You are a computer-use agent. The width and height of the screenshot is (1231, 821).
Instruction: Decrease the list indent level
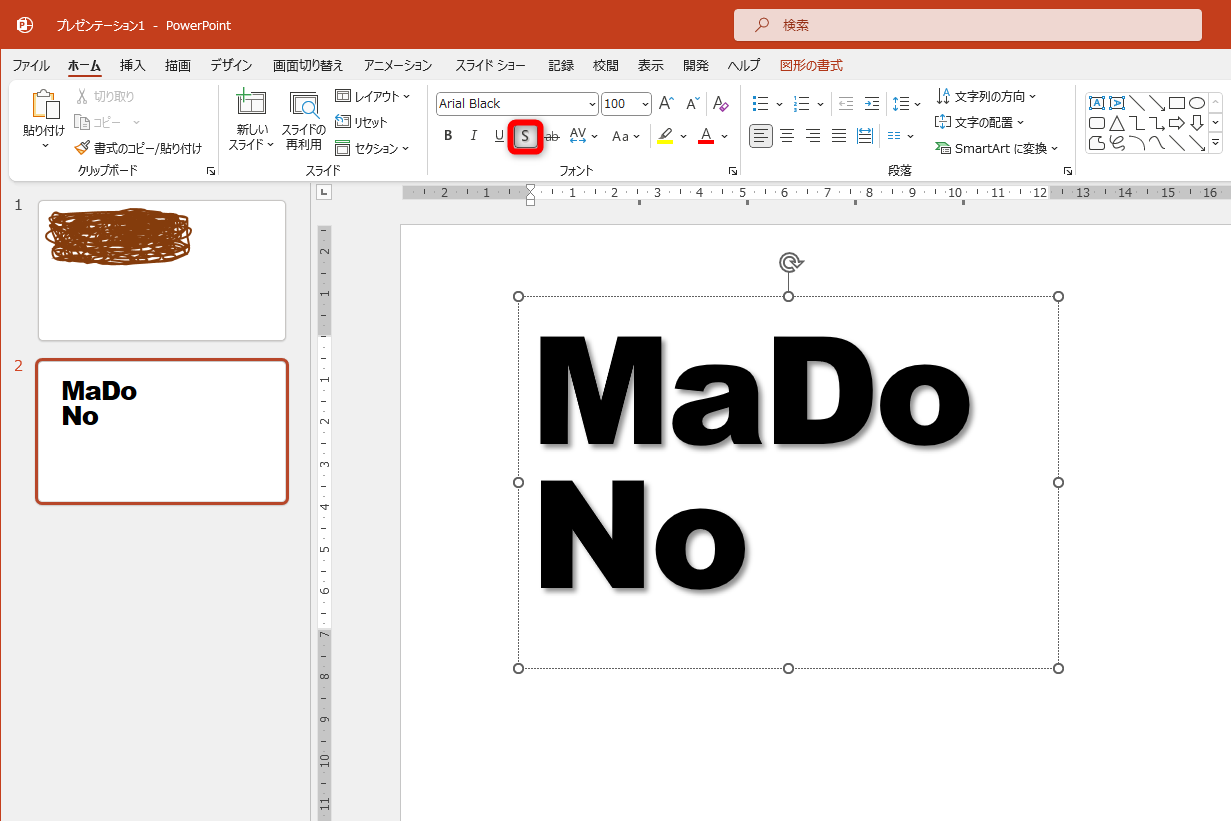[x=846, y=104]
